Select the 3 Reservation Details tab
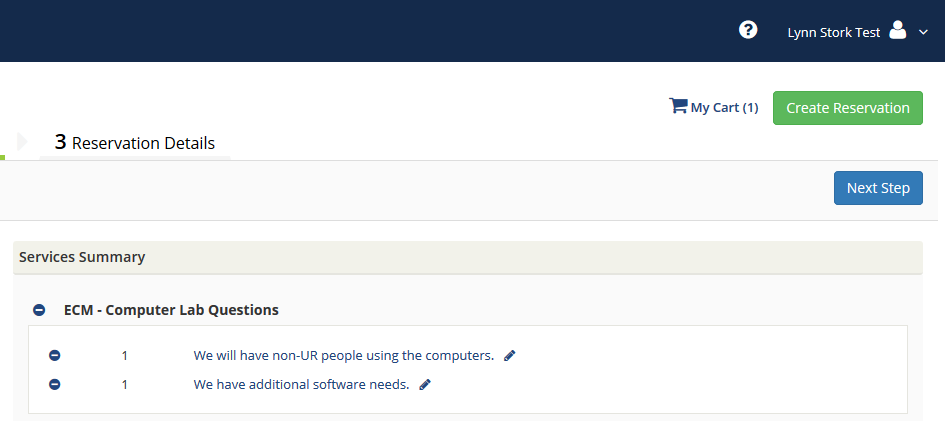Image resolution: width=945 pixels, height=421 pixels. [135, 143]
